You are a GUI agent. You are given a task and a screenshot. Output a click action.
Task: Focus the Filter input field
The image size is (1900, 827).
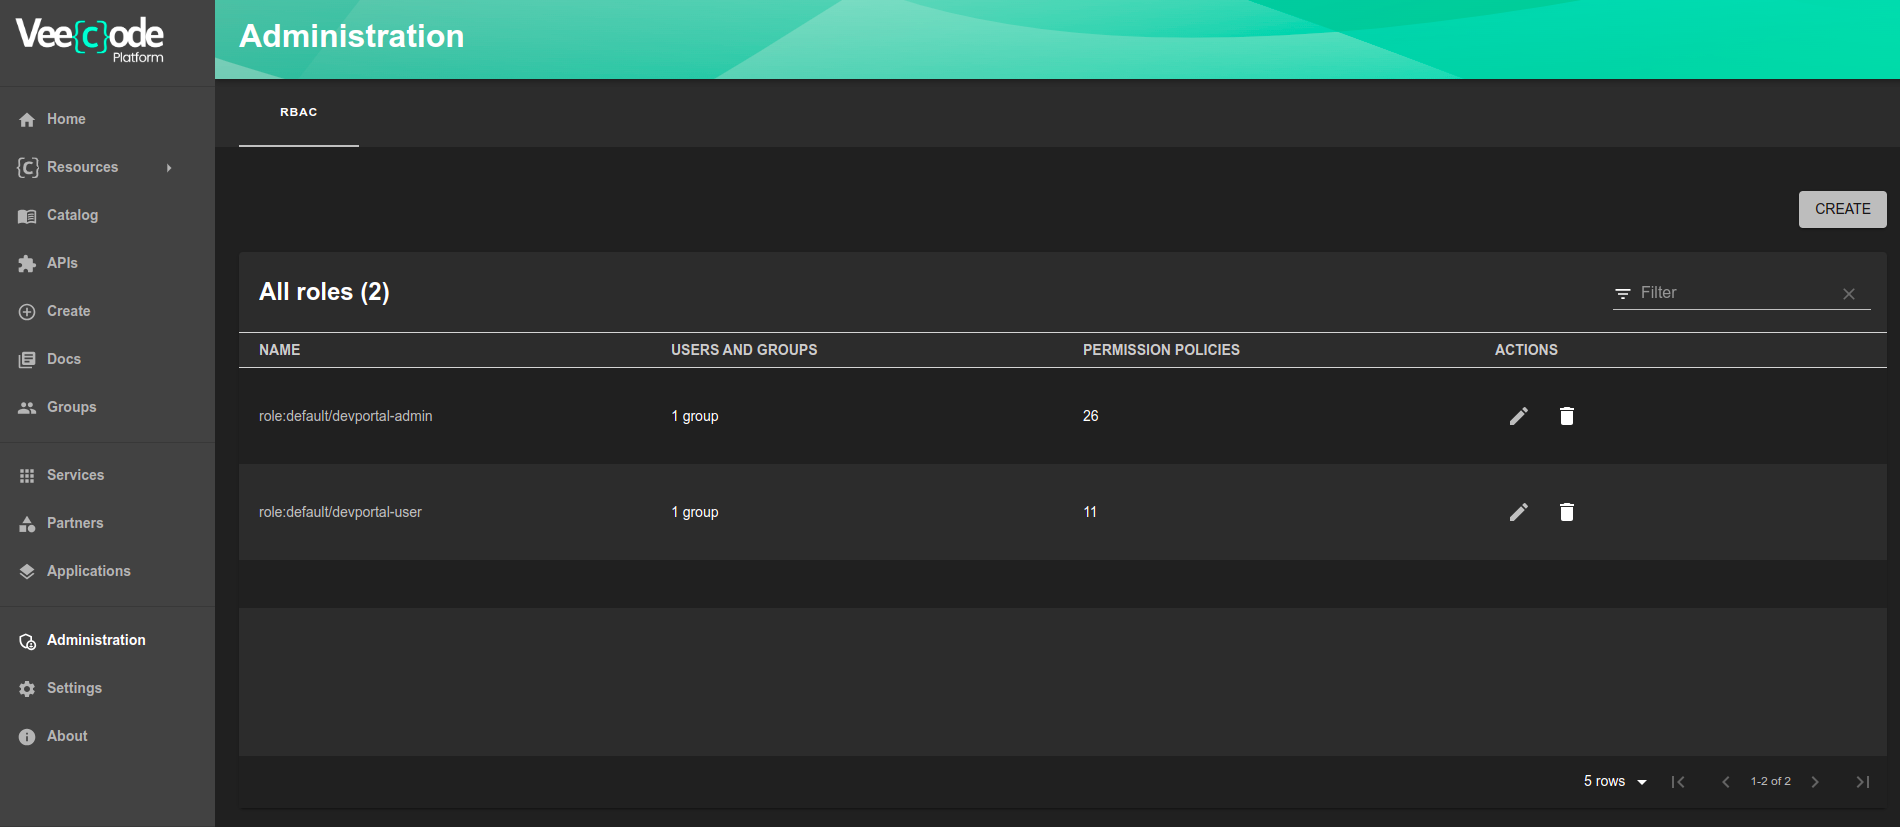coord(1735,293)
